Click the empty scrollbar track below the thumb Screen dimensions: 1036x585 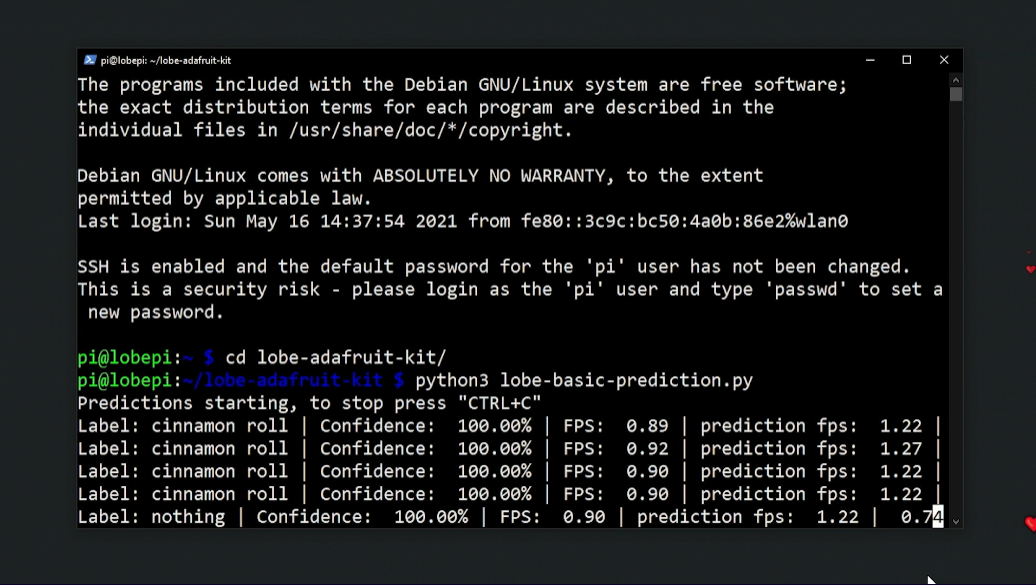(x=956, y=300)
